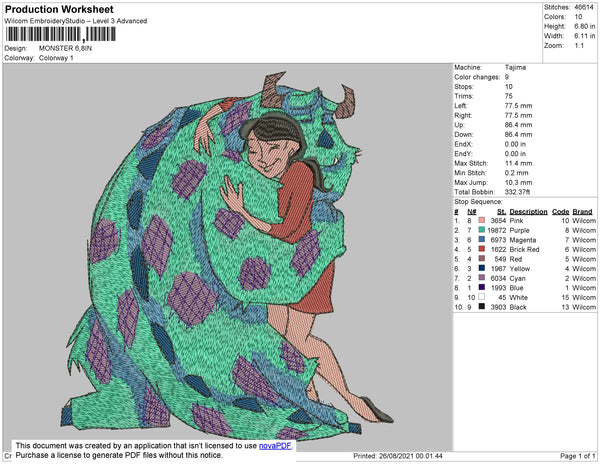The height and width of the screenshot is (464, 600).
Task: Click the Width value 6.11 in
Action: click(x=584, y=36)
